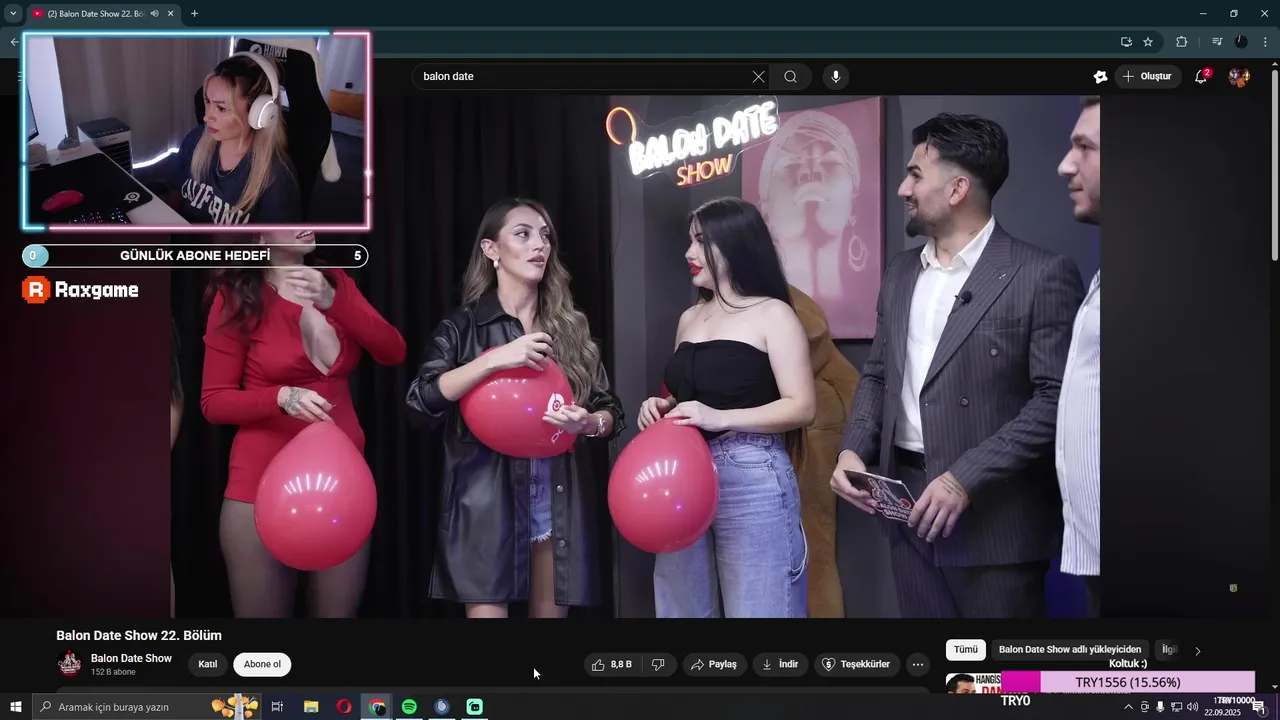1280x720 pixels.
Task: Click the Katıl join button
Action: coord(208,664)
